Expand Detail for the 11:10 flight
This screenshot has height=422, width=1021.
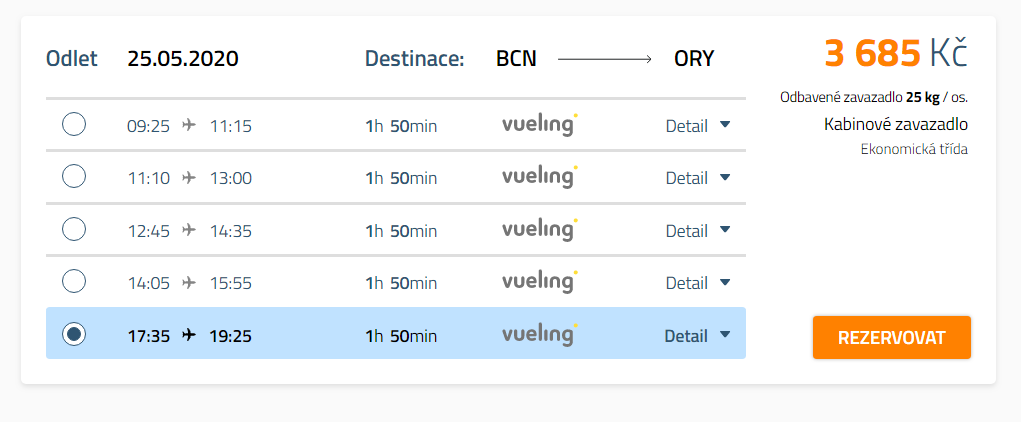tap(698, 178)
